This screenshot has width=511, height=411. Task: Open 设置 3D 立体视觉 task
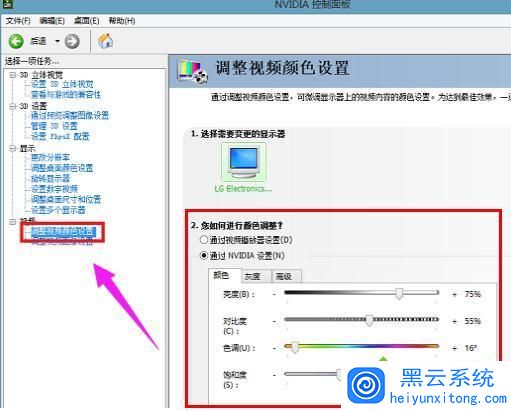click(x=62, y=84)
